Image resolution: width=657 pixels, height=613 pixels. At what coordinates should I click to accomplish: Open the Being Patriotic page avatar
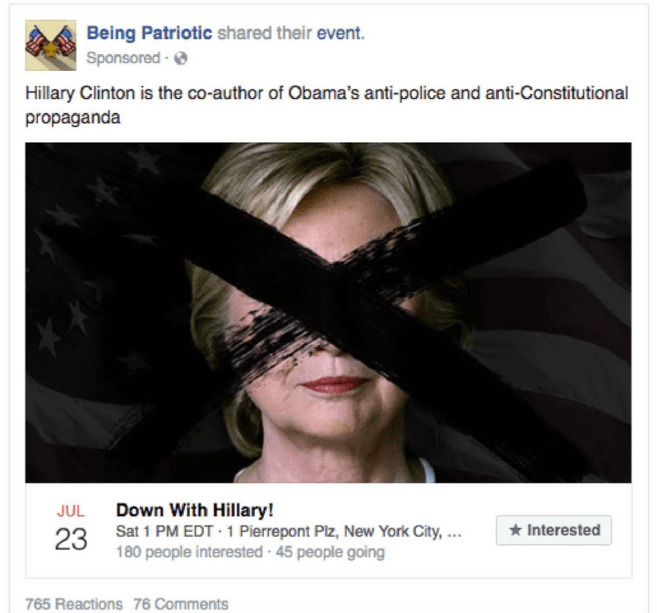click(51, 45)
